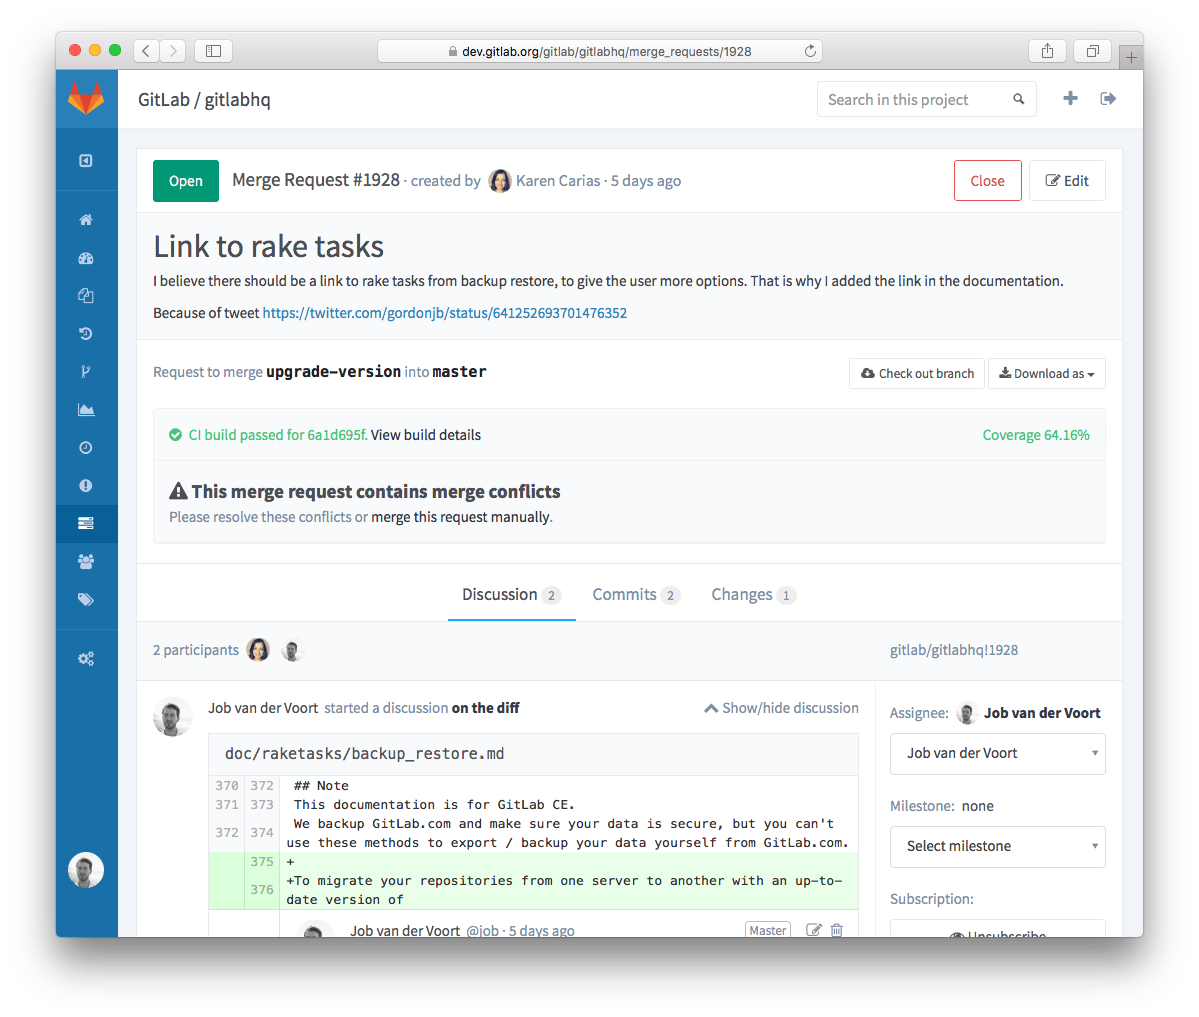
Task: Open network branch icon in sidebar
Action: tap(86, 372)
